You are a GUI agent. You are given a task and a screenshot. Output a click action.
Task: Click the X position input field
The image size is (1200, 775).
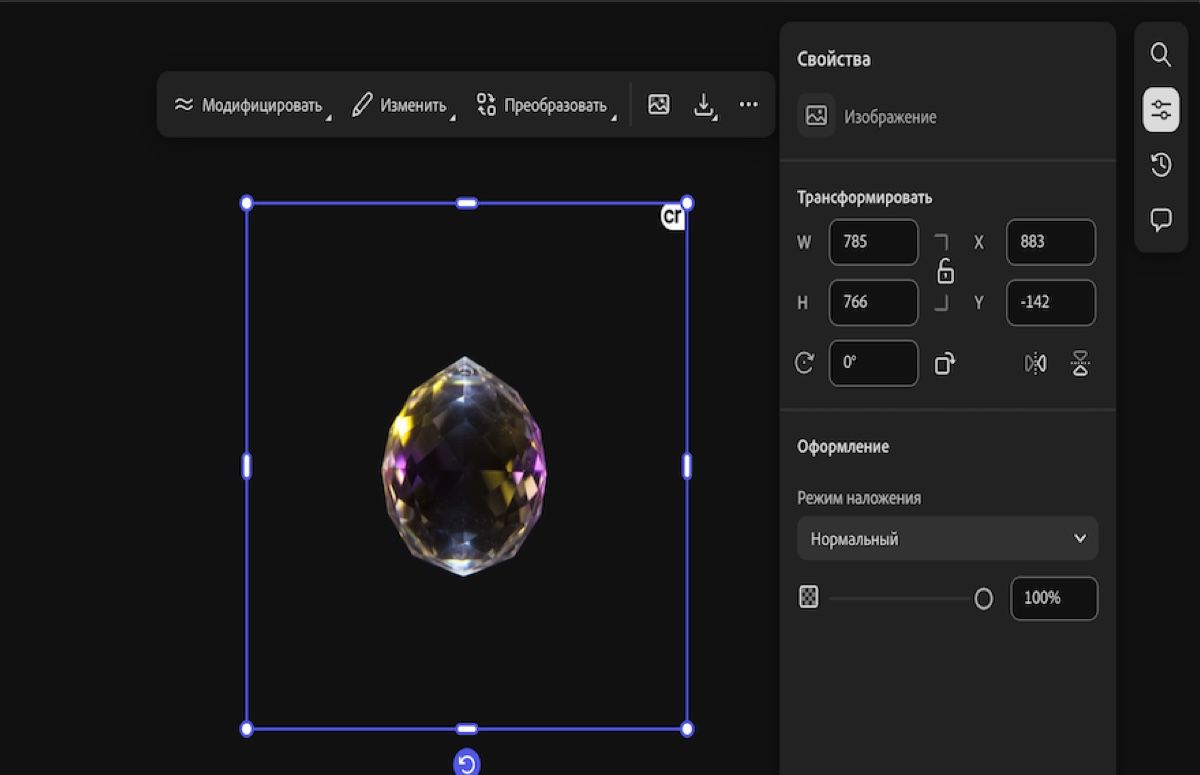(x=1051, y=242)
